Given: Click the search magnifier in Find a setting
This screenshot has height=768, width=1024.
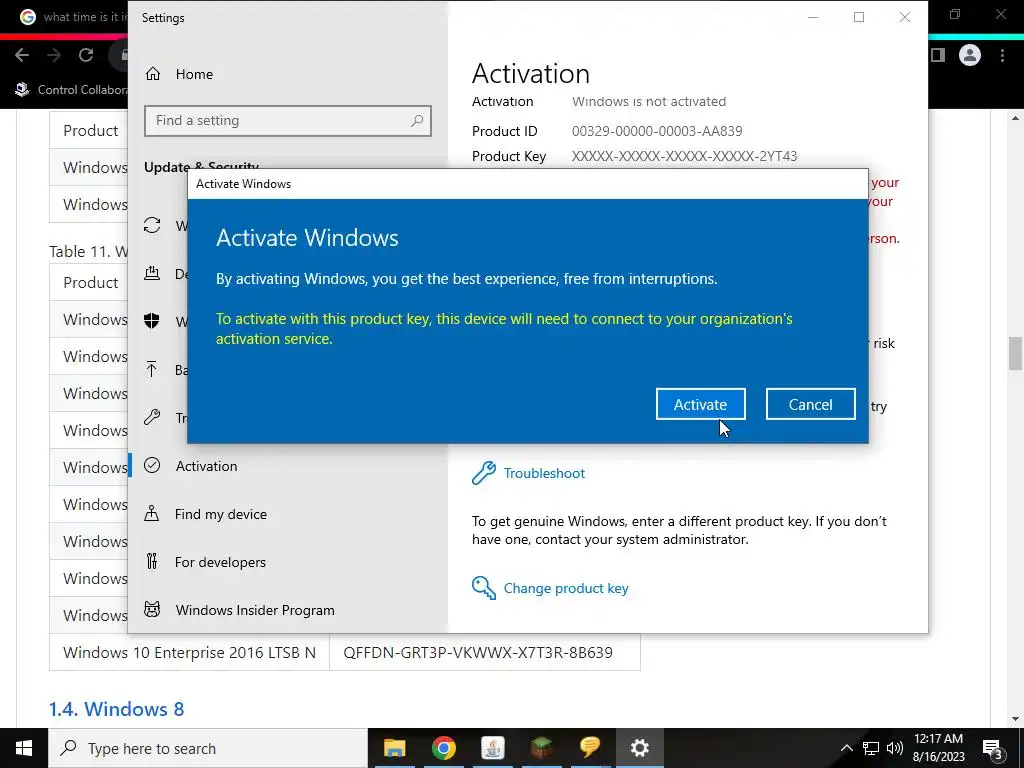Looking at the screenshot, I should (x=417, y=121).
